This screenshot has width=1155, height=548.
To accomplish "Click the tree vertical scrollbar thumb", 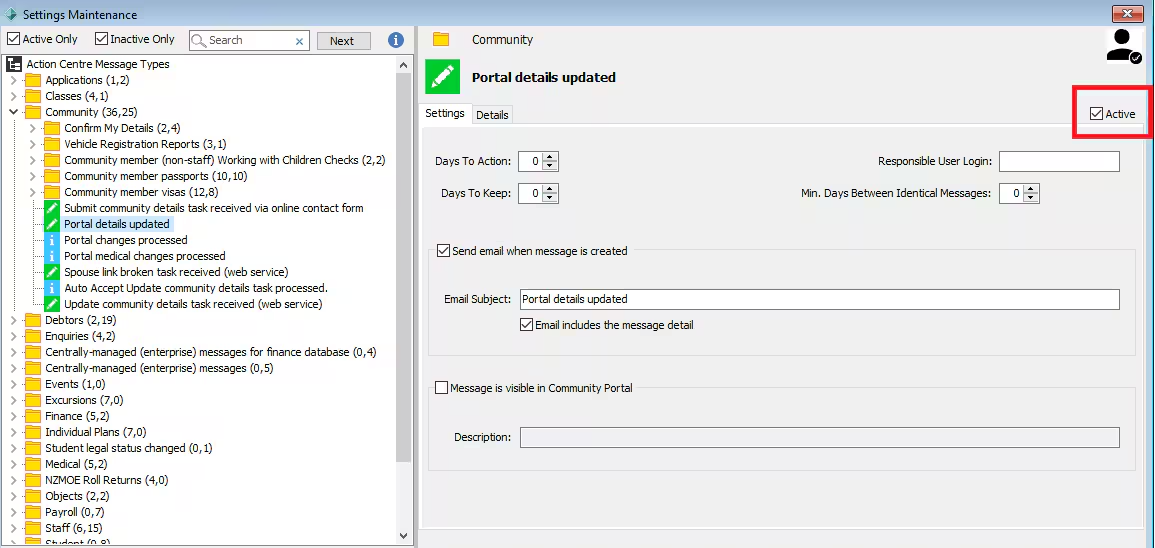I will 404,267.
